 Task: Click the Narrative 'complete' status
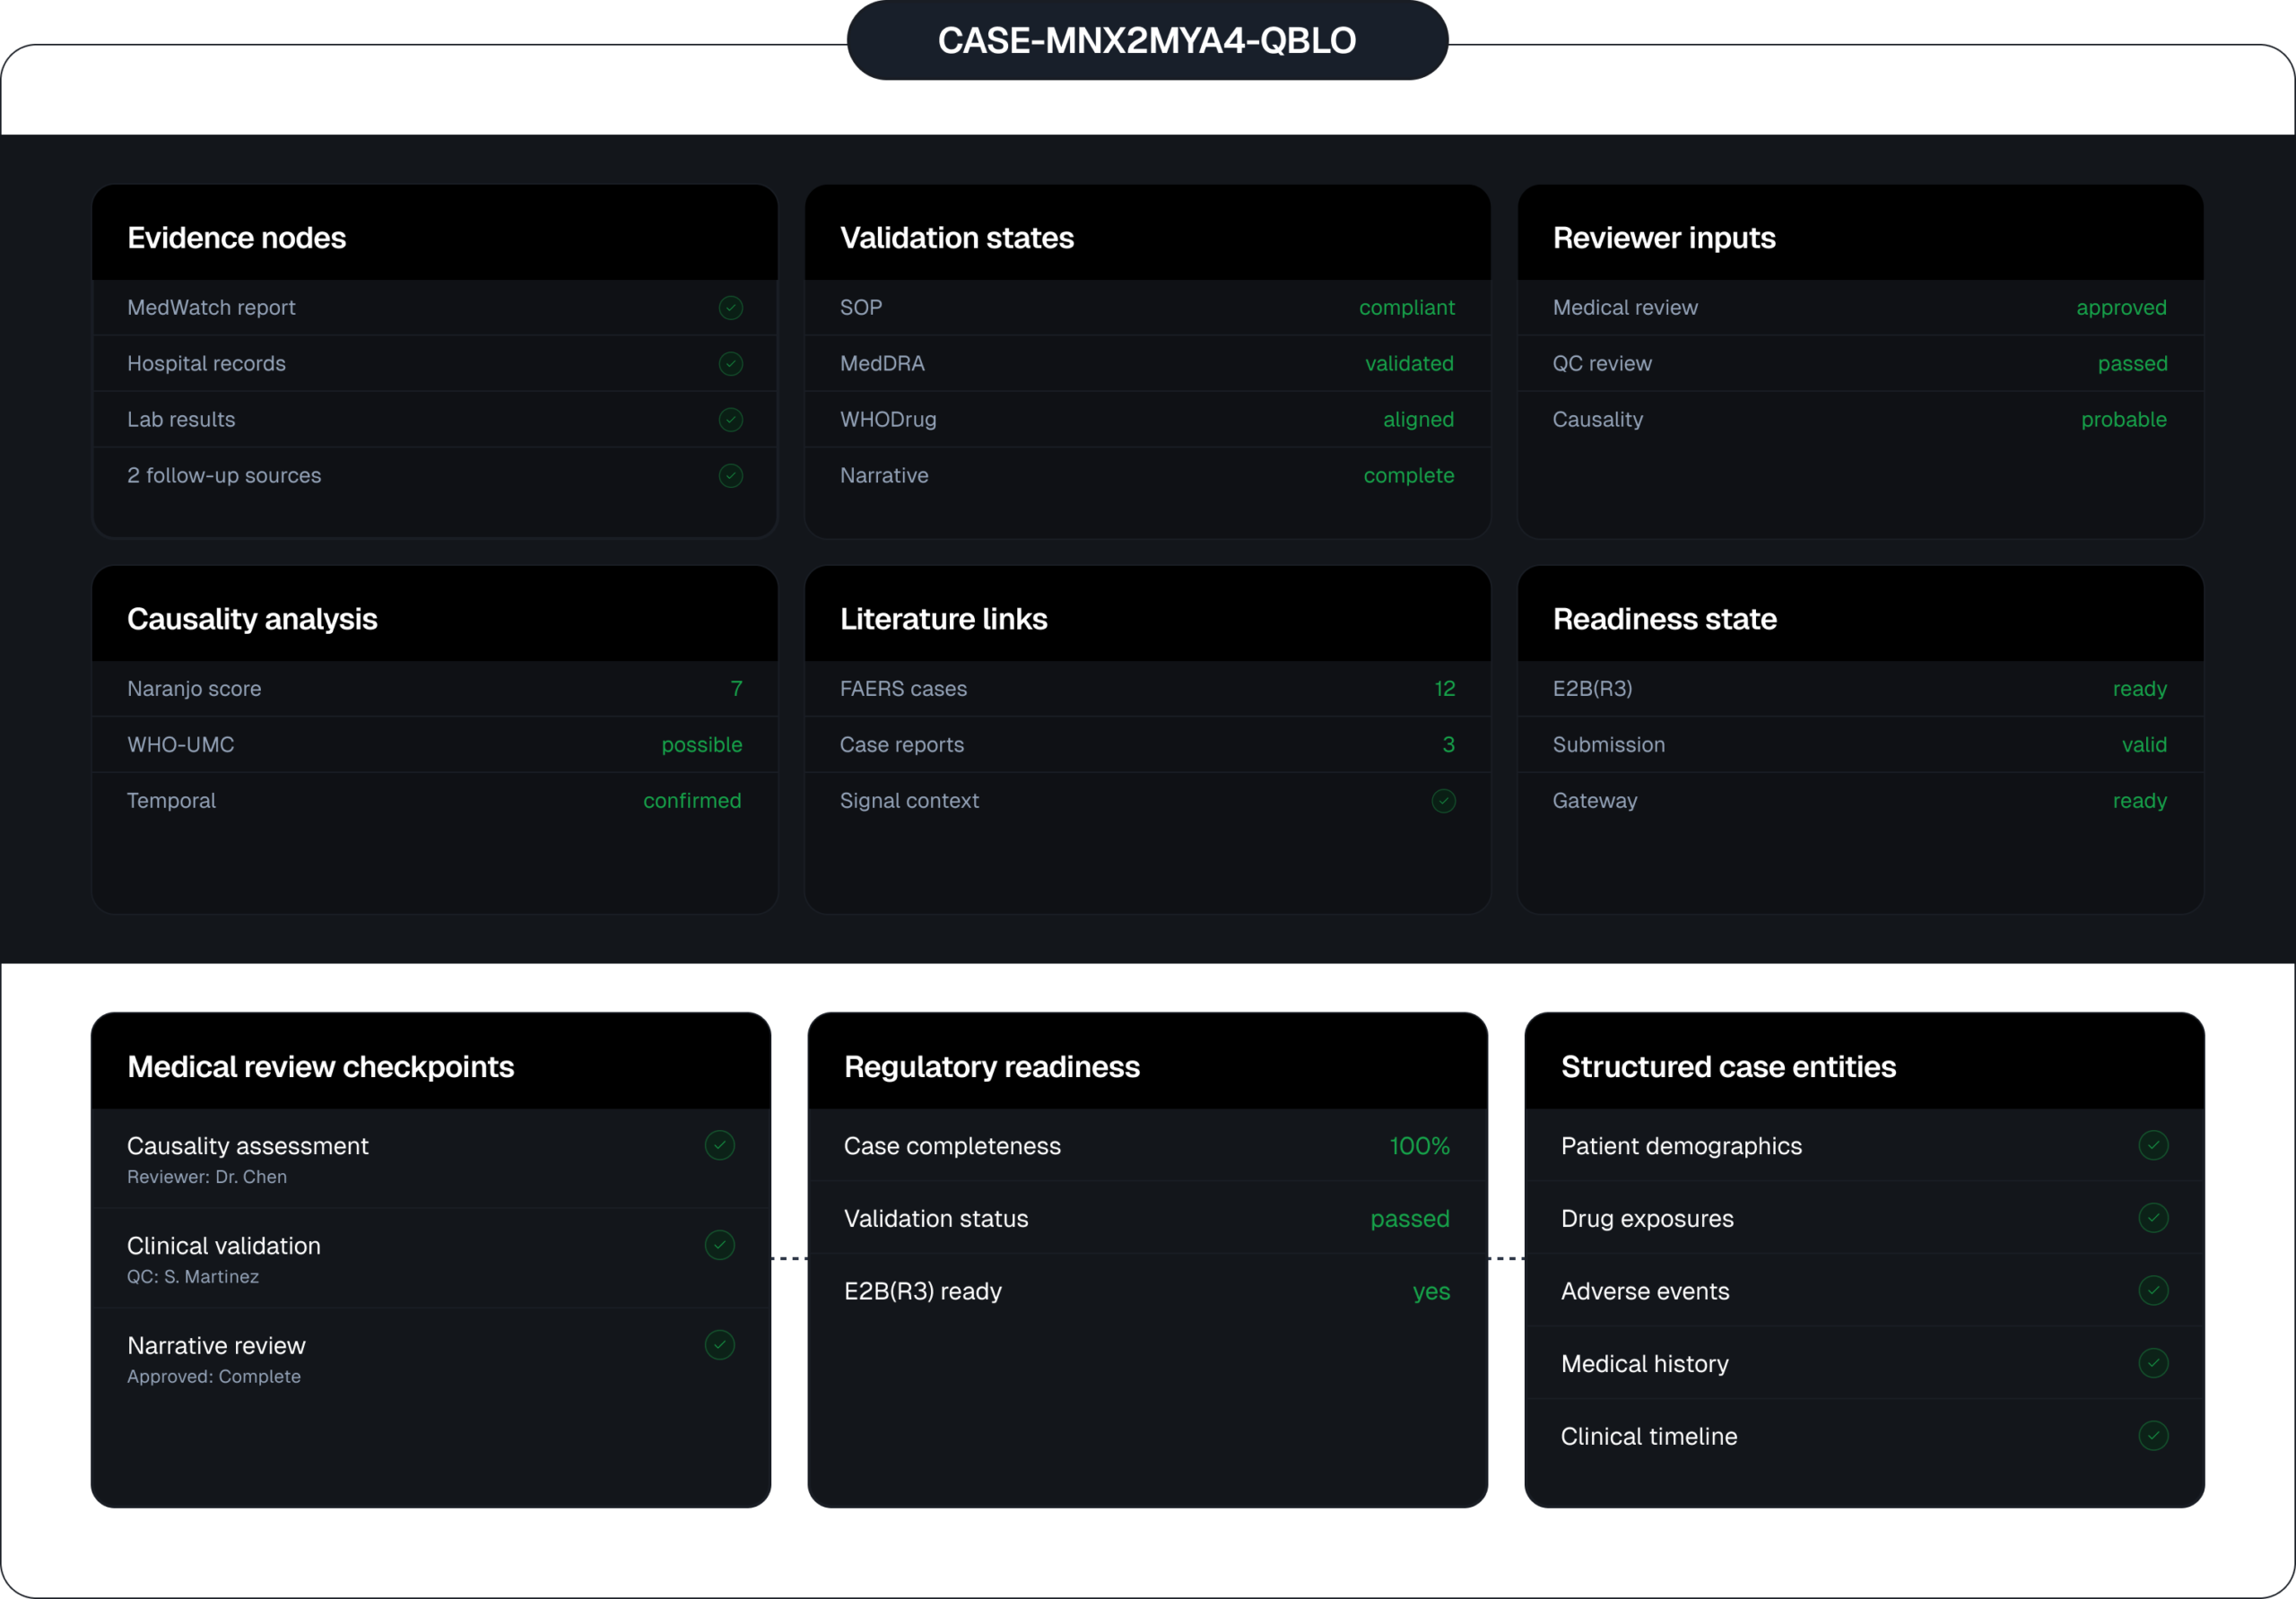tap(1409, 476)
